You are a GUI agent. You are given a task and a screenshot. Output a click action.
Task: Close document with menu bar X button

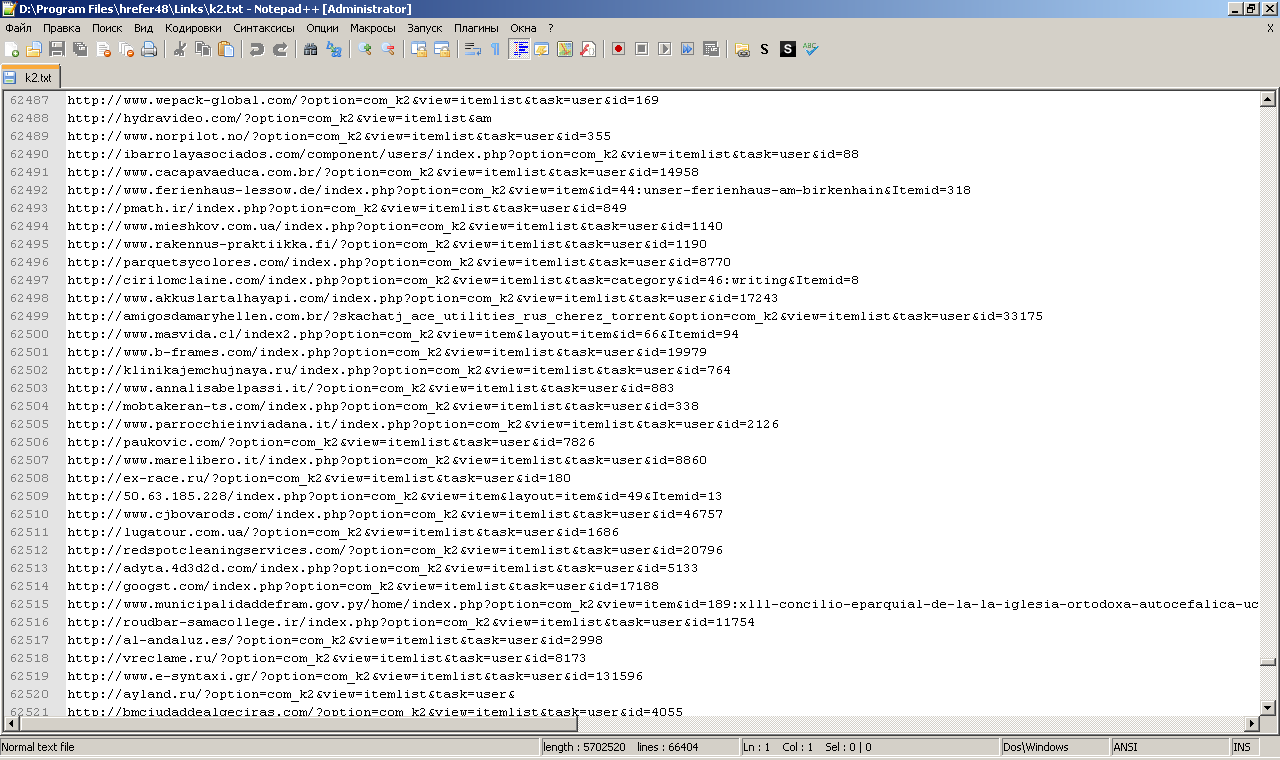click(1271, 28)
